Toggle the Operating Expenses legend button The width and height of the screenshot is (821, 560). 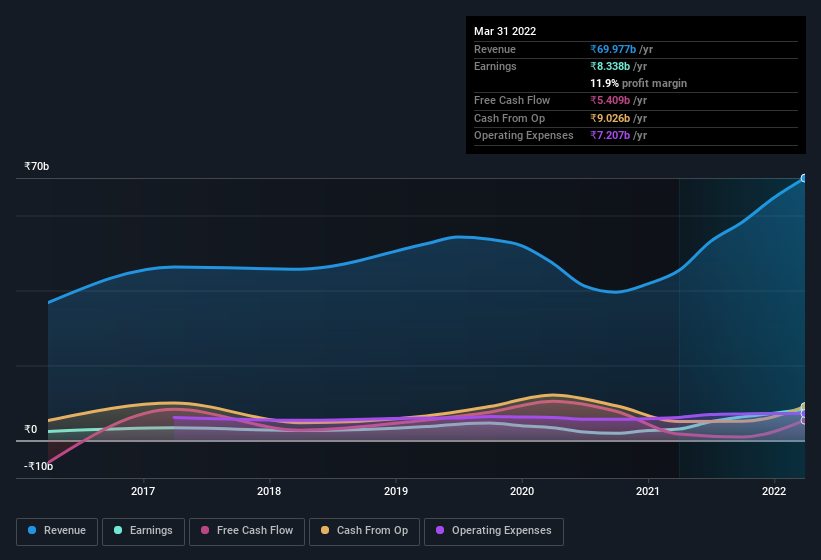point(494,531)
